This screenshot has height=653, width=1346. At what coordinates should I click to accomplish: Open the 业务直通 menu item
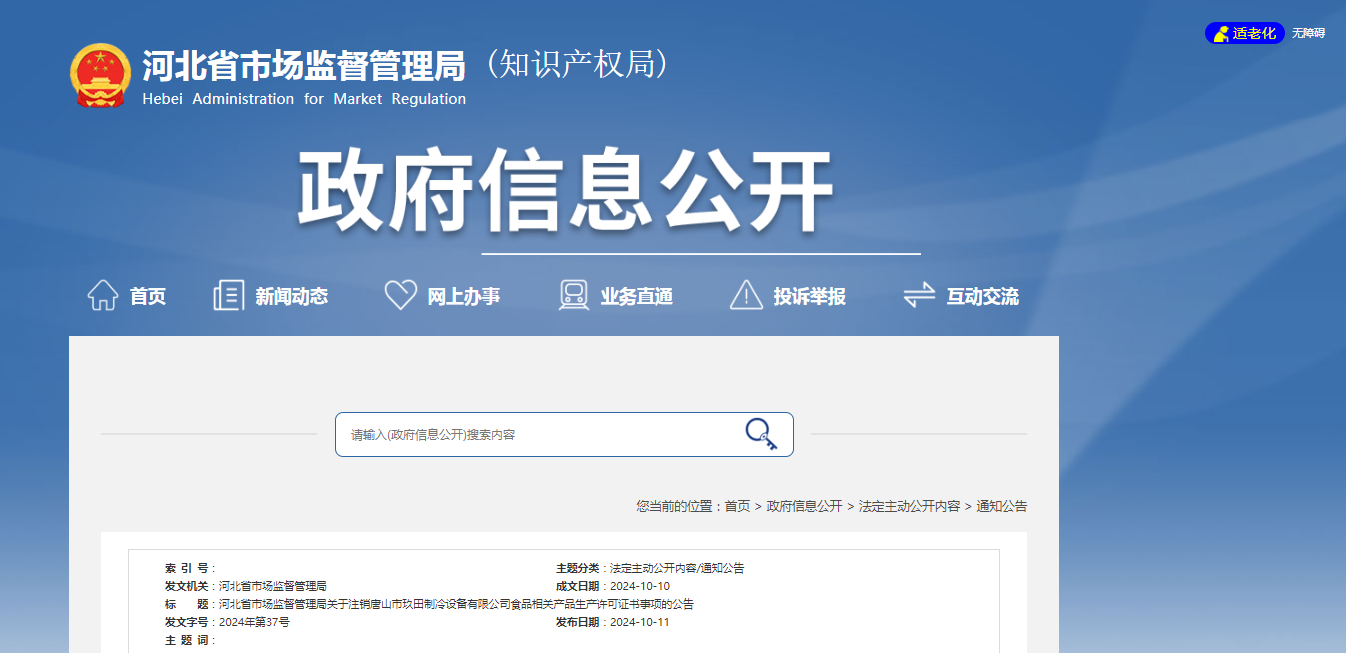(636, 296)
